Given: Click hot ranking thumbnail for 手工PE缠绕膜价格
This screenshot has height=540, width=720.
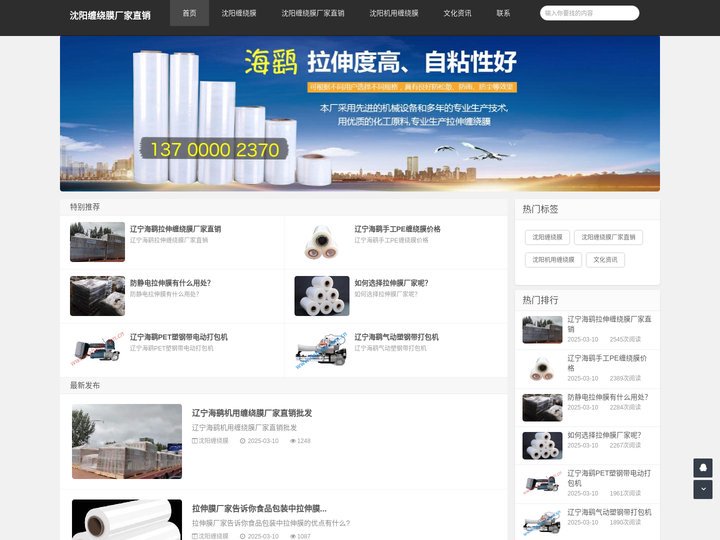Looking at the screenshot, I should click(x=542, y=369).
